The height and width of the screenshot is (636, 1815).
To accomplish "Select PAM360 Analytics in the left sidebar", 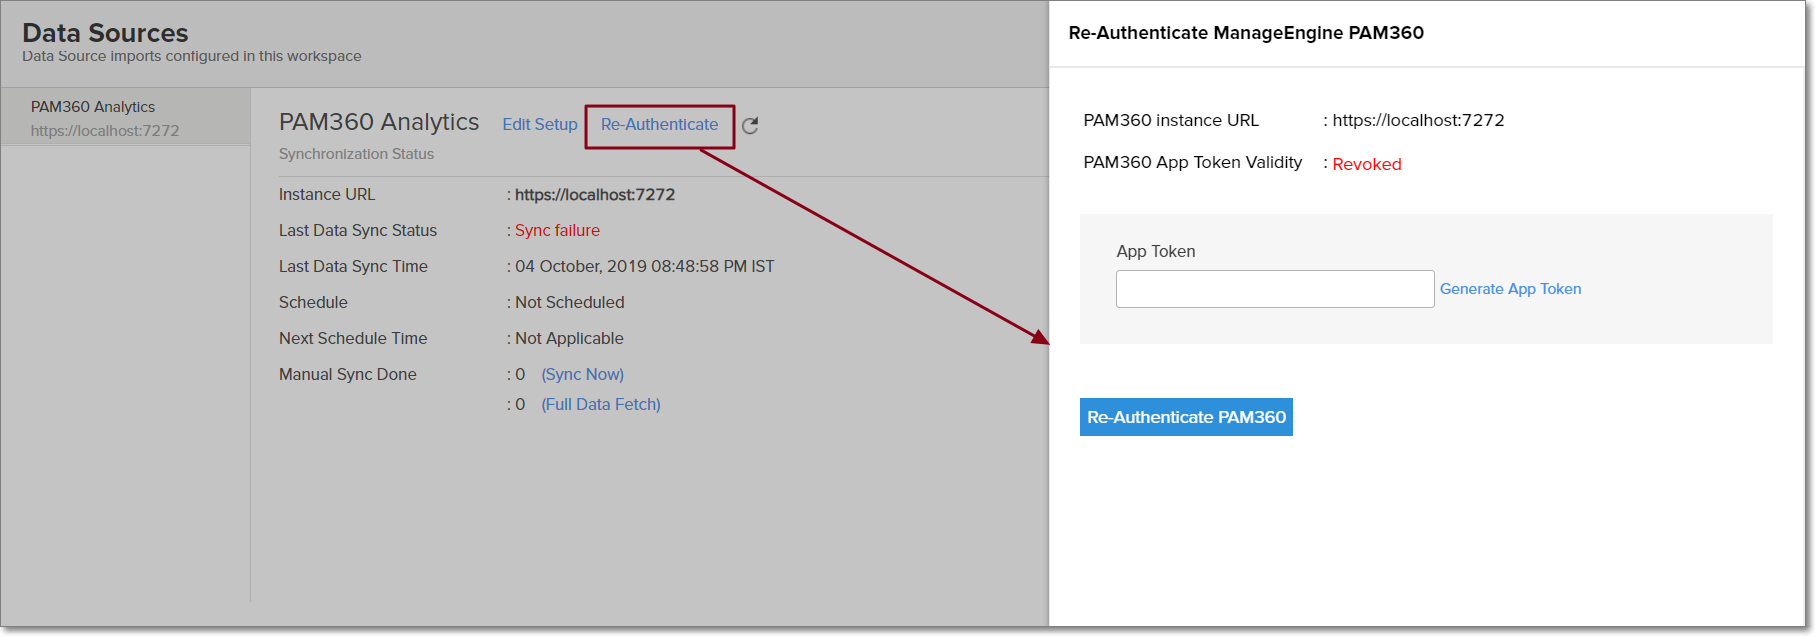I will pos(93,107).
